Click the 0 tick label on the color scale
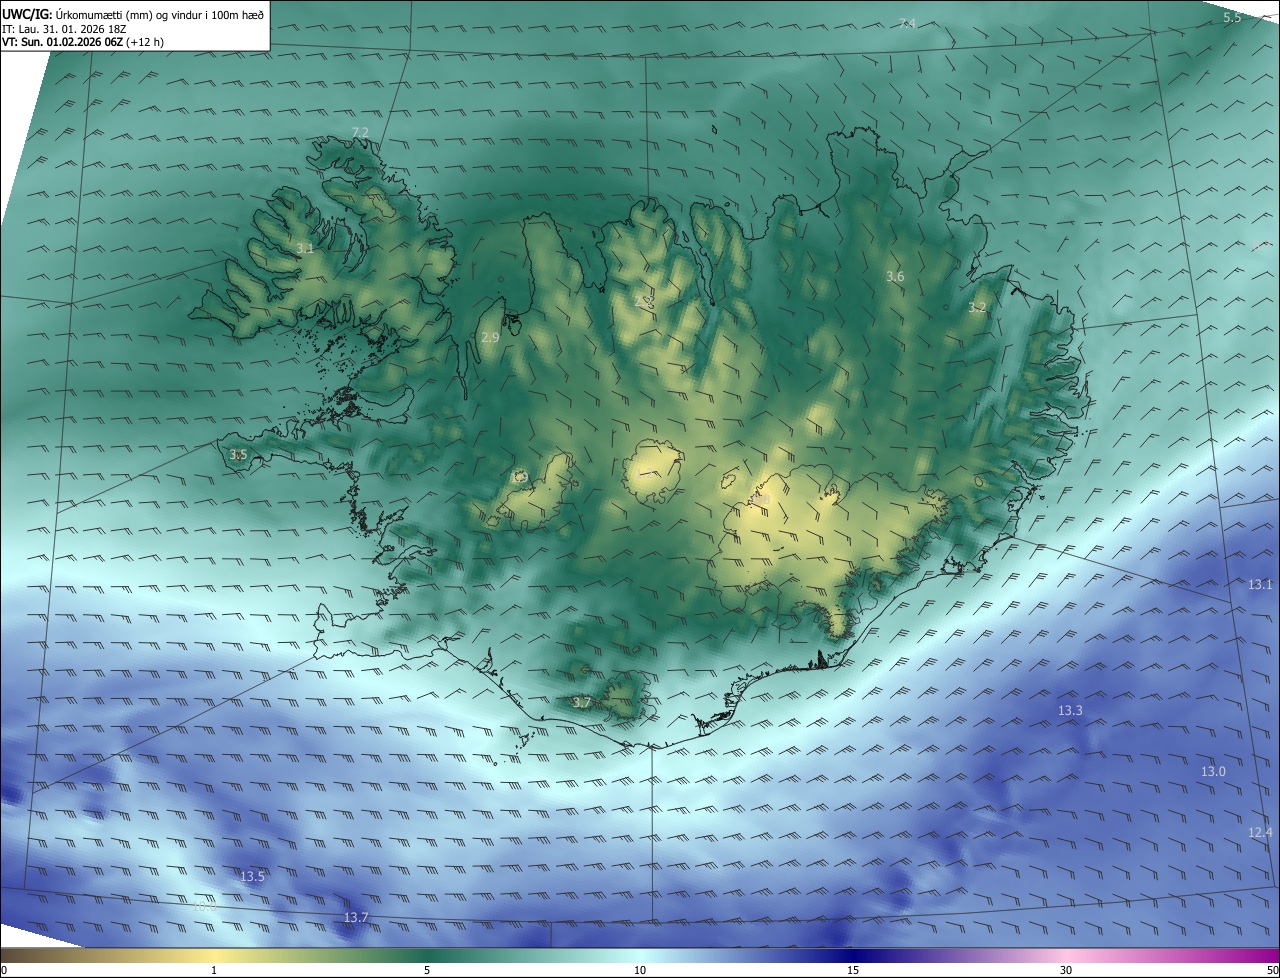 (4, 970)
